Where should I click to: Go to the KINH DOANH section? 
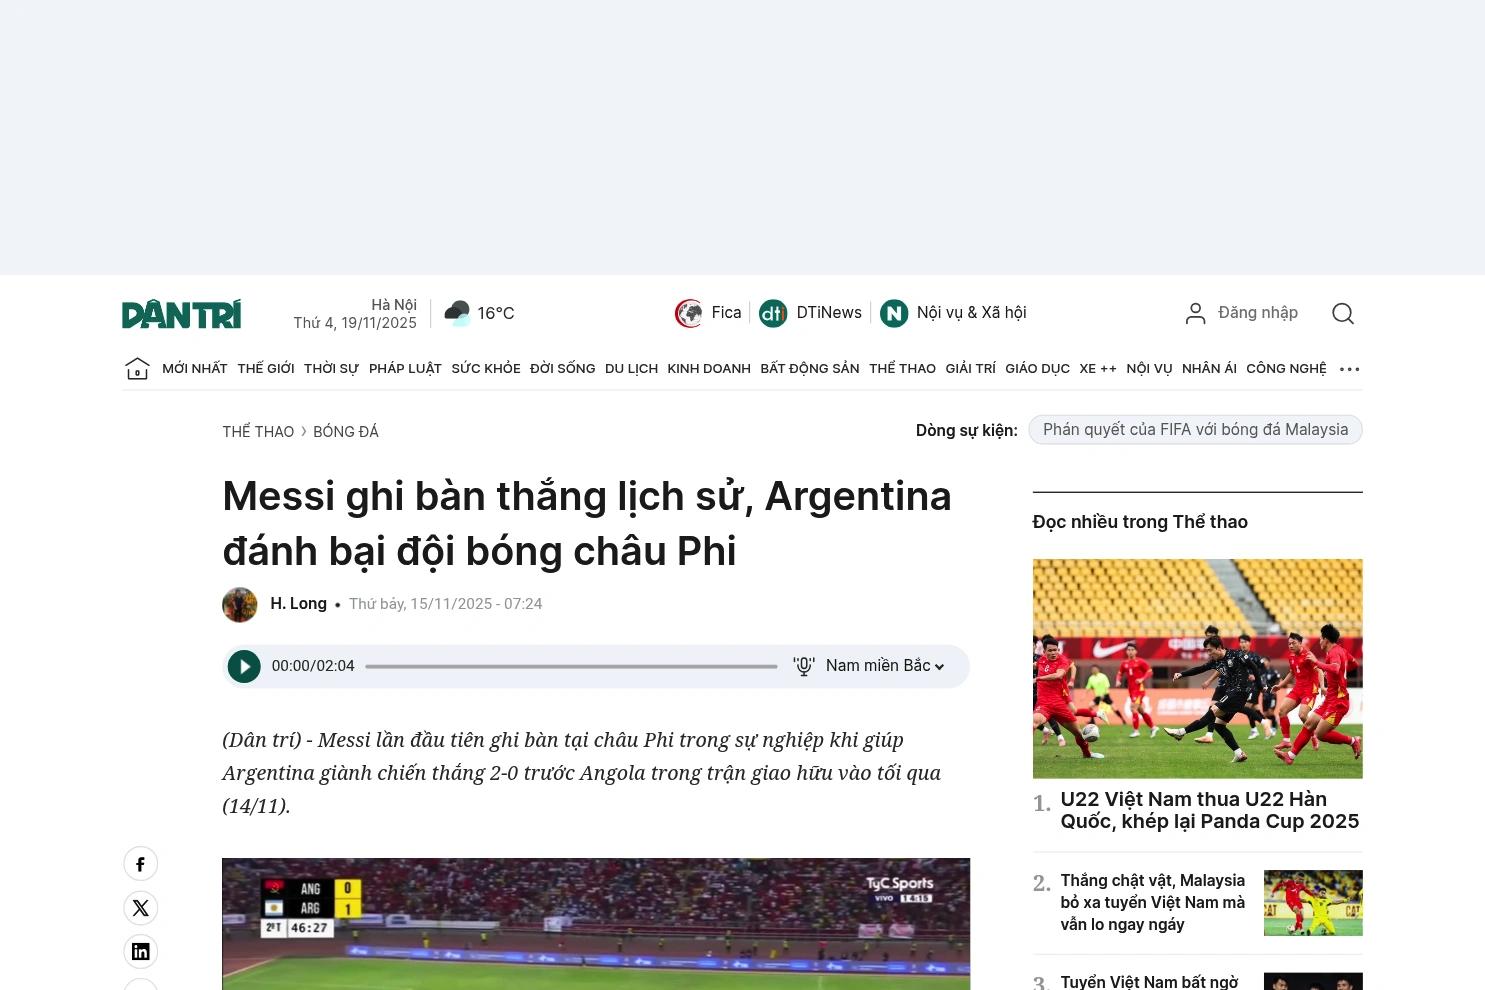[709, 369]
